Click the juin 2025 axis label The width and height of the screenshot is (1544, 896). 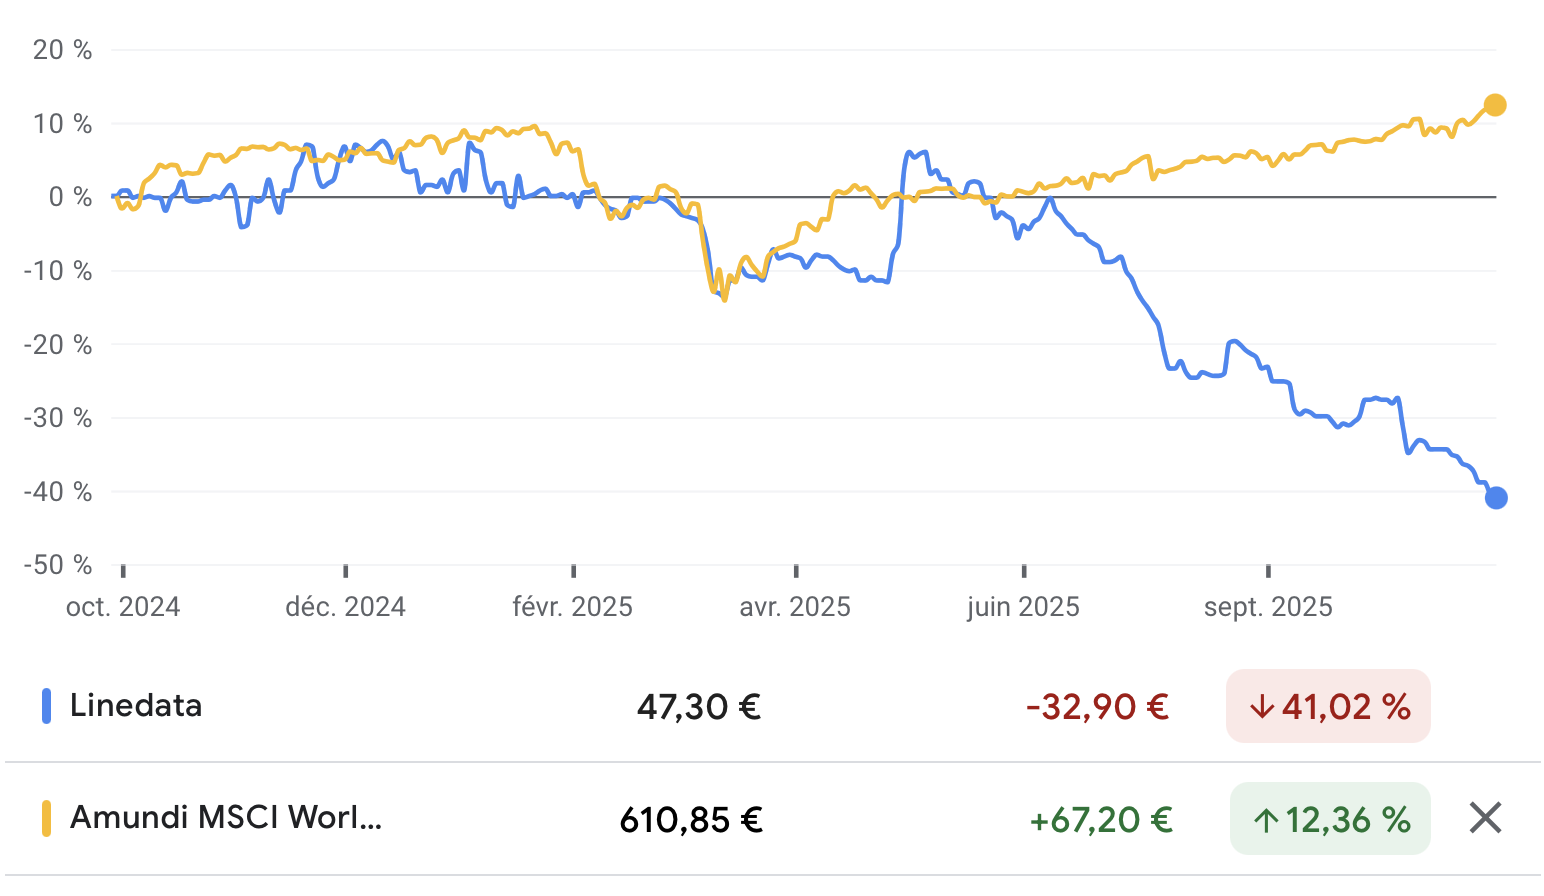(1023, 607)
